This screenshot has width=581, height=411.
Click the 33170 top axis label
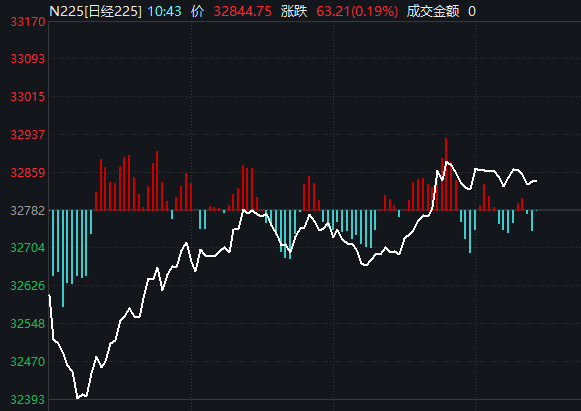[x=28, y=22]
